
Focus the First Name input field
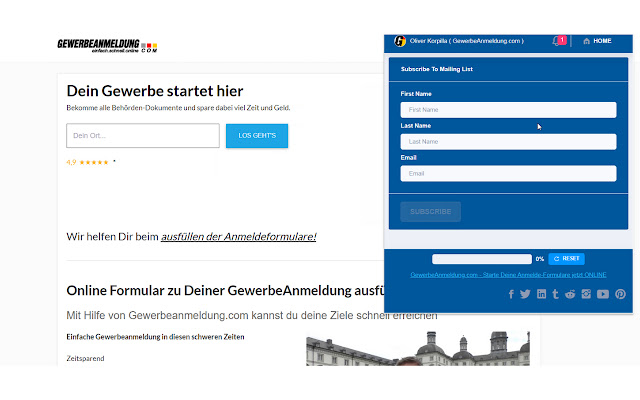coord(508,110)
